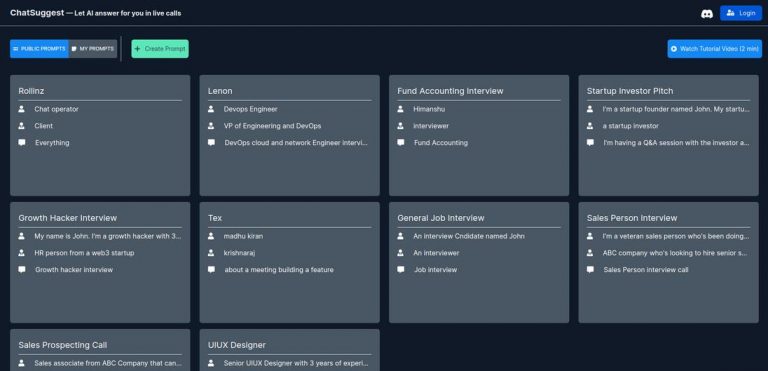Viewport: 768px width, 371px height.
Task: Click the Login button
Action: (x=741, y=13)
